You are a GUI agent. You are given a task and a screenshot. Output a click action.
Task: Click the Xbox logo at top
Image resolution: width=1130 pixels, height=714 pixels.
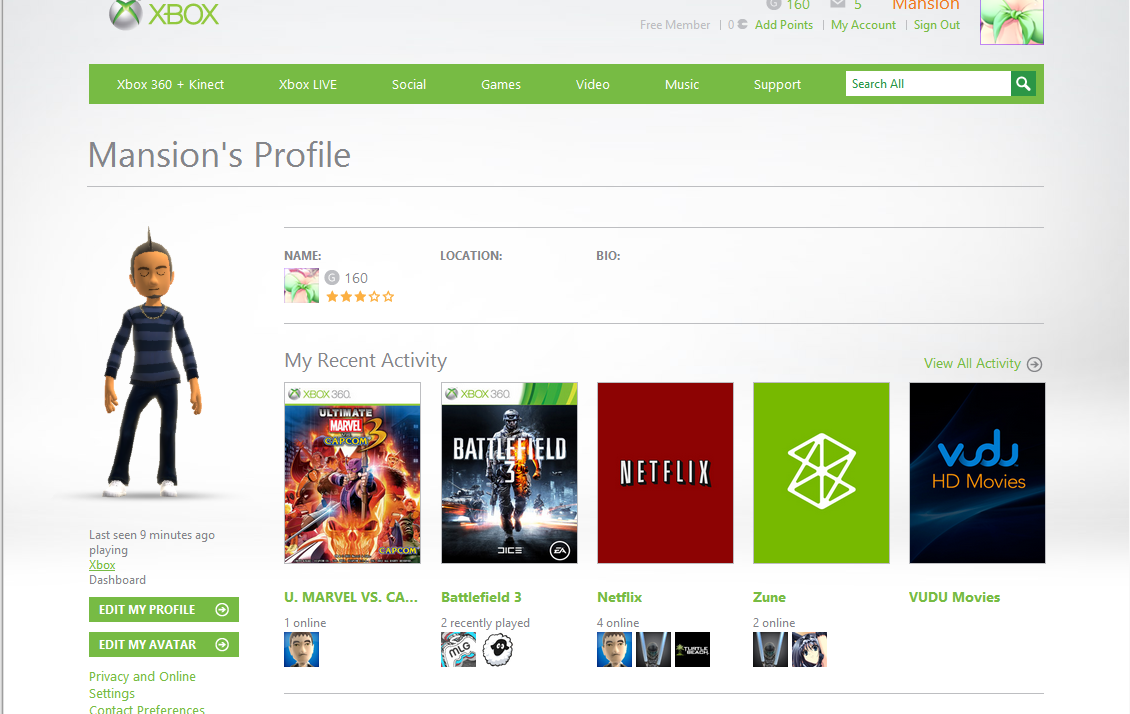[x=164, y=14]
